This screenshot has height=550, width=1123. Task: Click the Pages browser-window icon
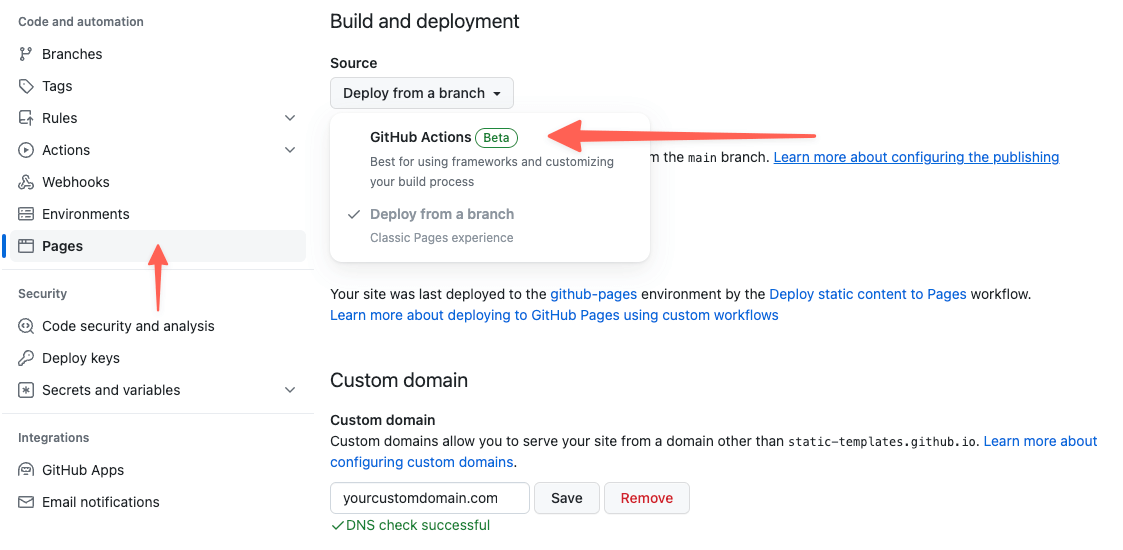pos(26,246)
